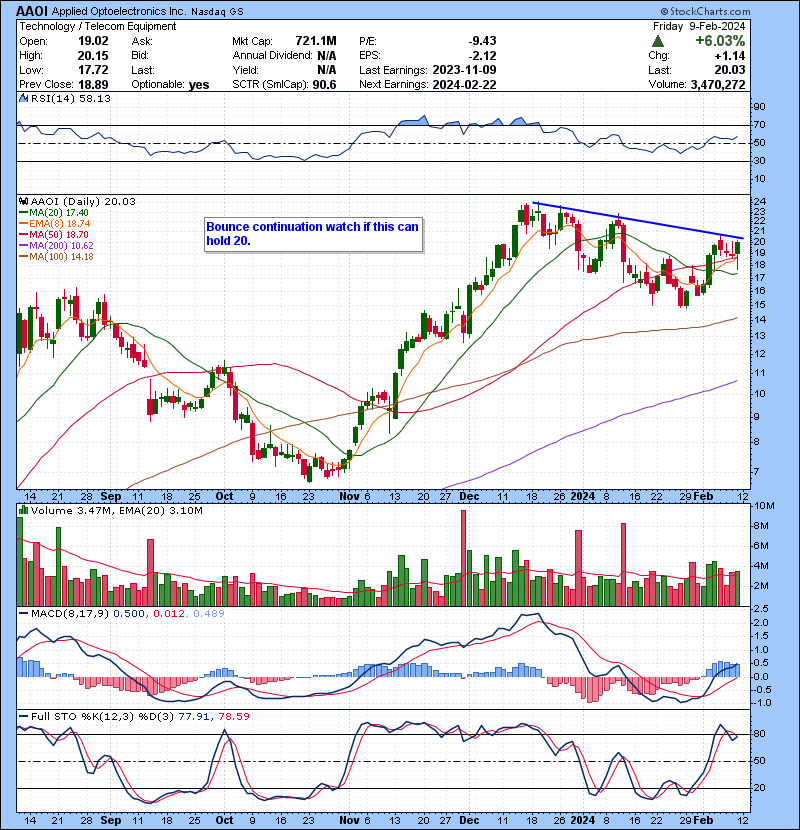This screenshot has height=830, width=800.
Task: Click the SCTR (SmlCap) value 90.6
Action: pyautogui.click(x=324, y=85)
